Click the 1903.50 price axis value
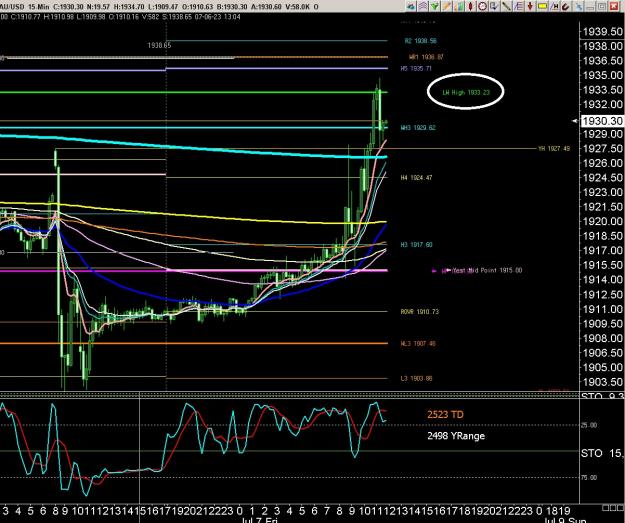 (602, 382)
